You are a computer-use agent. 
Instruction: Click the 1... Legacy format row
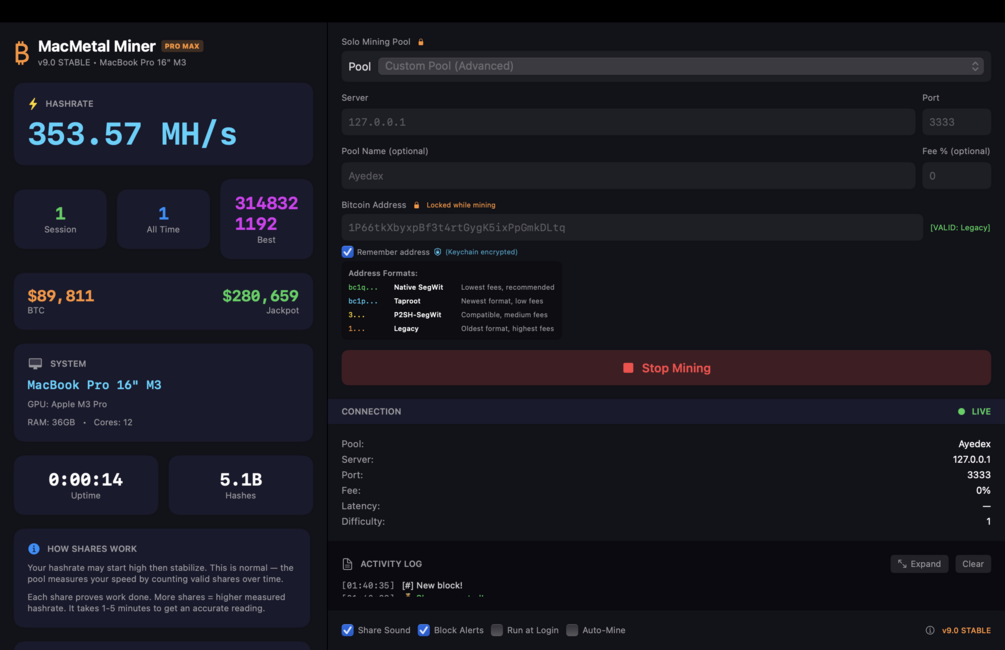point(451,329)
